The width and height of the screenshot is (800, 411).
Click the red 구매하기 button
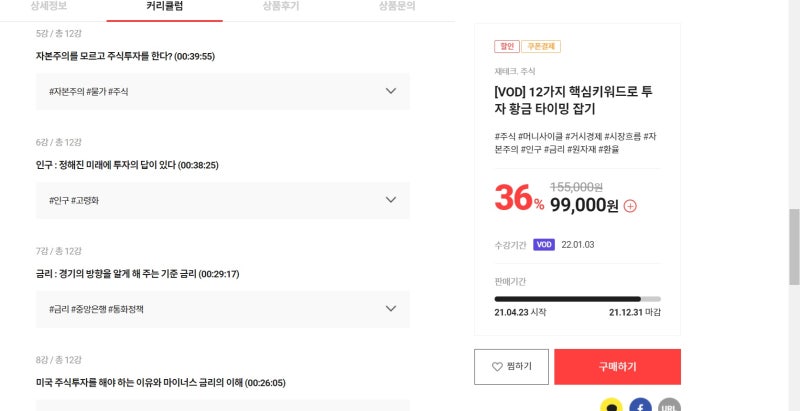617,367
